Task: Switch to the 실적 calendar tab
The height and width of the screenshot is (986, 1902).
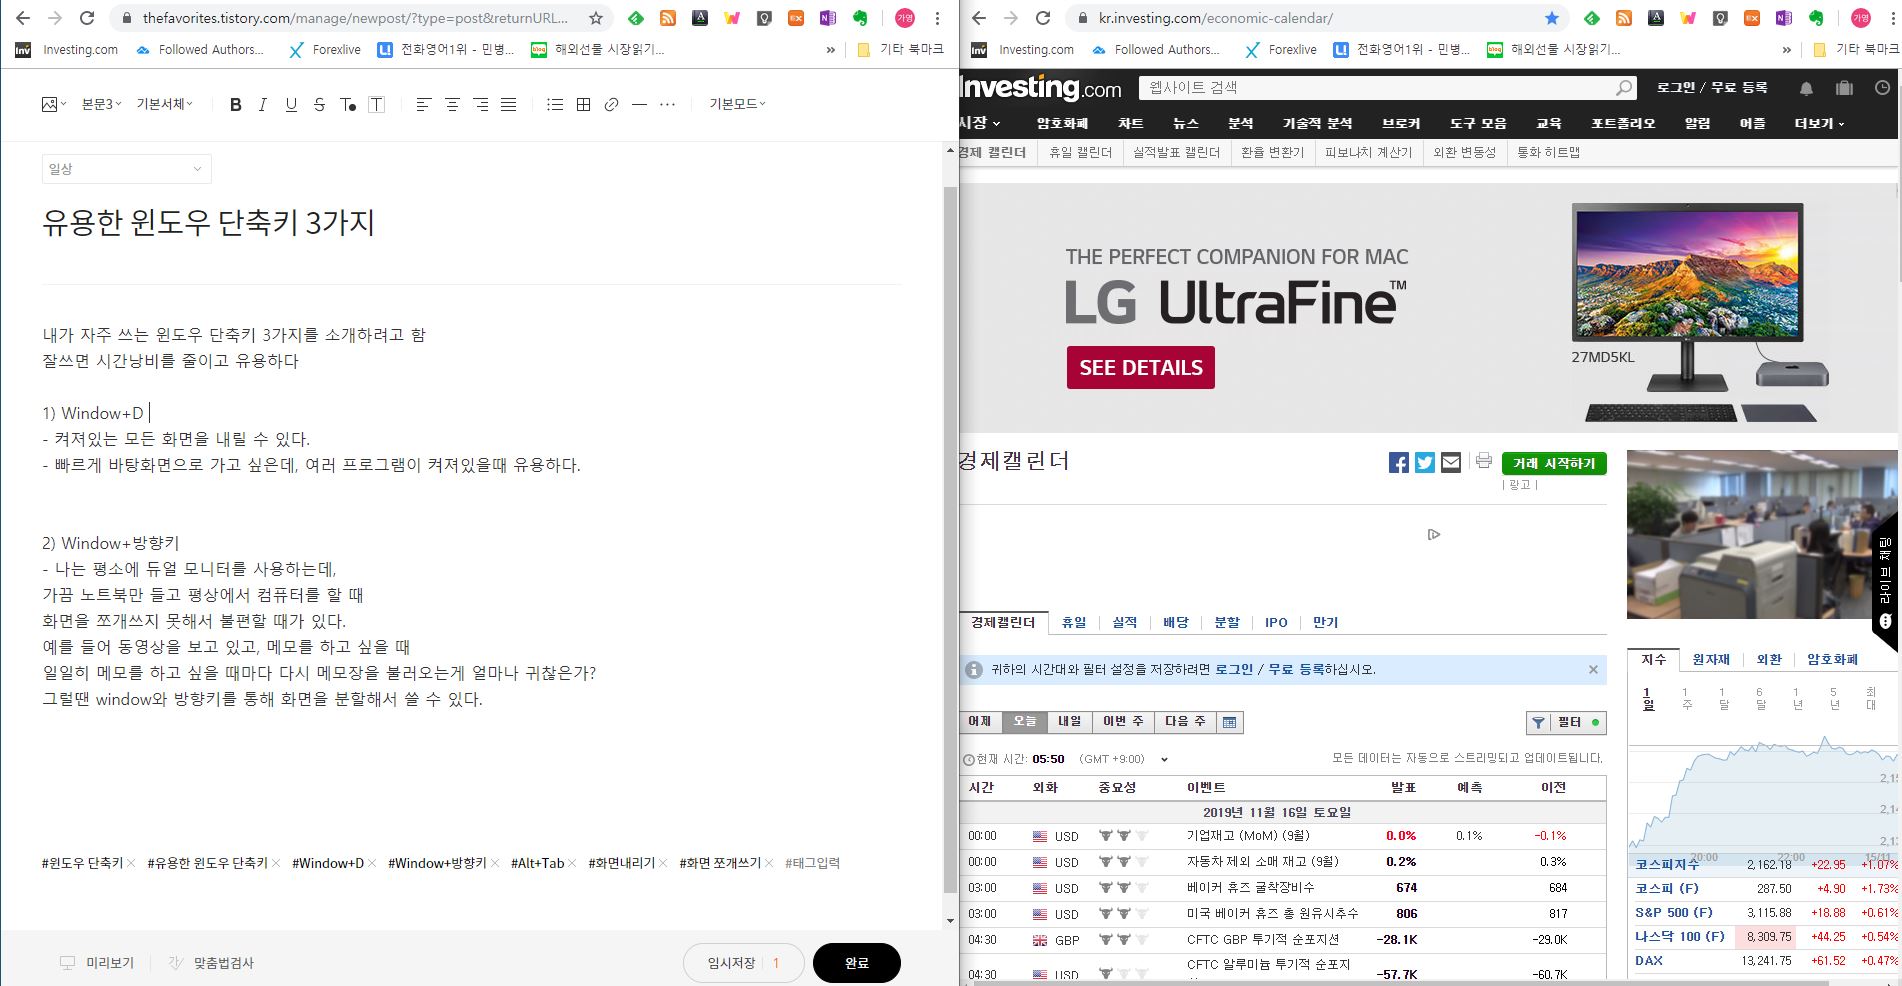Action: click(x=1125, y=622)
